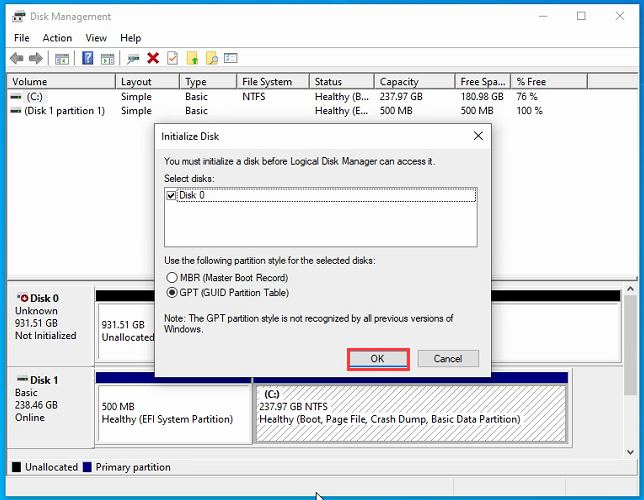Toggle the Disk 0 checkbox

[x=171, y=195]
